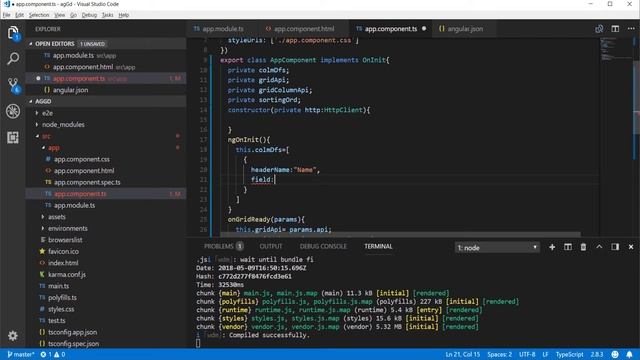Change end of line sequence LF
This screenshot has width=640, height=360.
pyautogui.click(x=545, y=354)
